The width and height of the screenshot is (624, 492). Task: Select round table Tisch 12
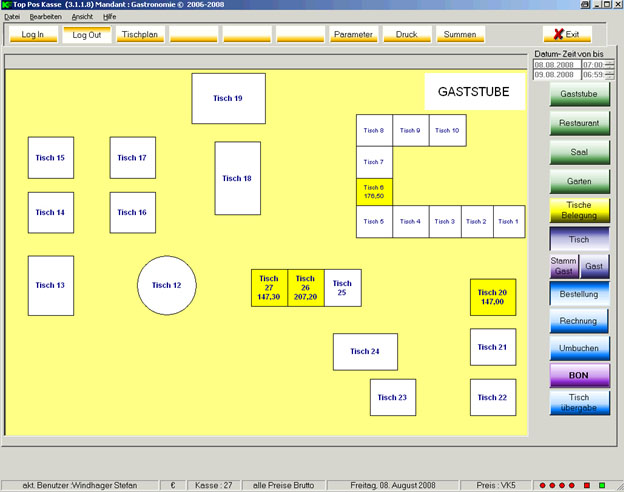pyautogui.click(x=166, y=285)
